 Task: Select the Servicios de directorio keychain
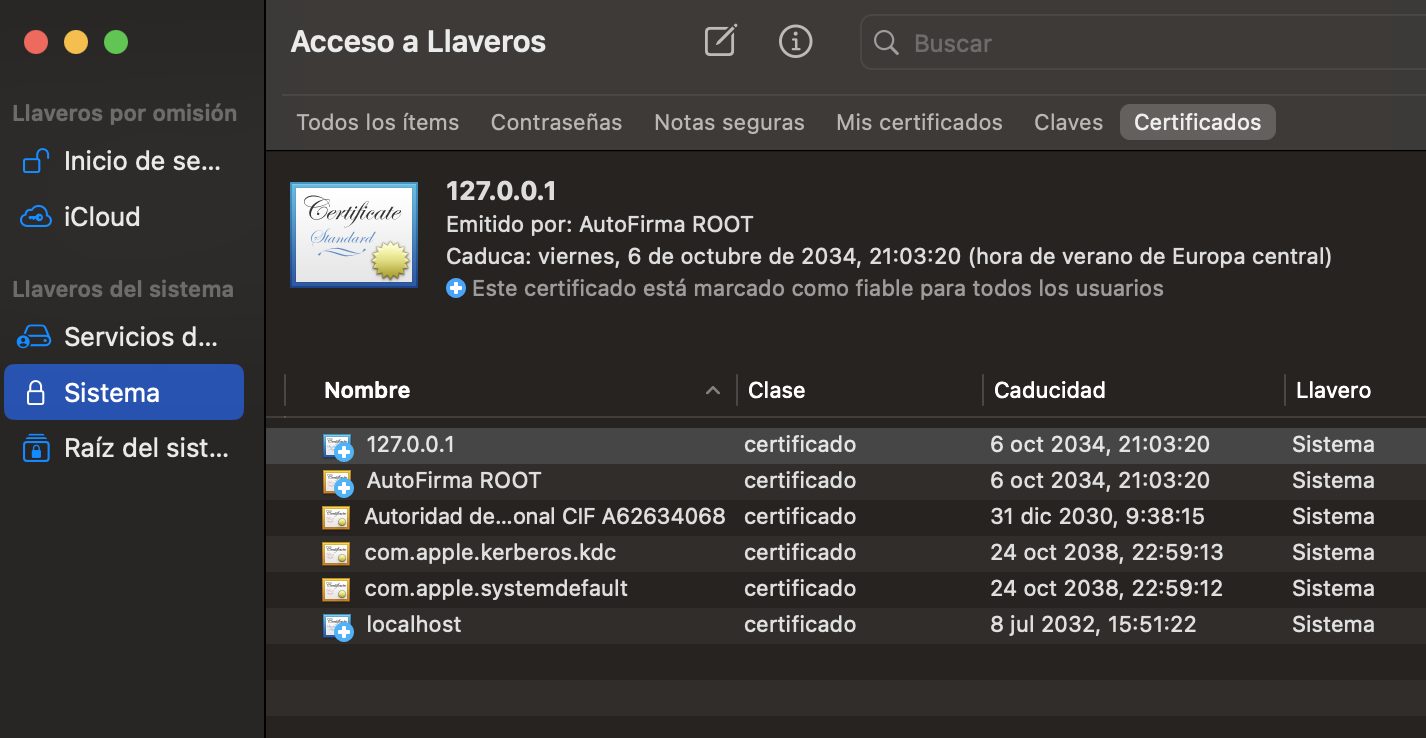point(140,337)
